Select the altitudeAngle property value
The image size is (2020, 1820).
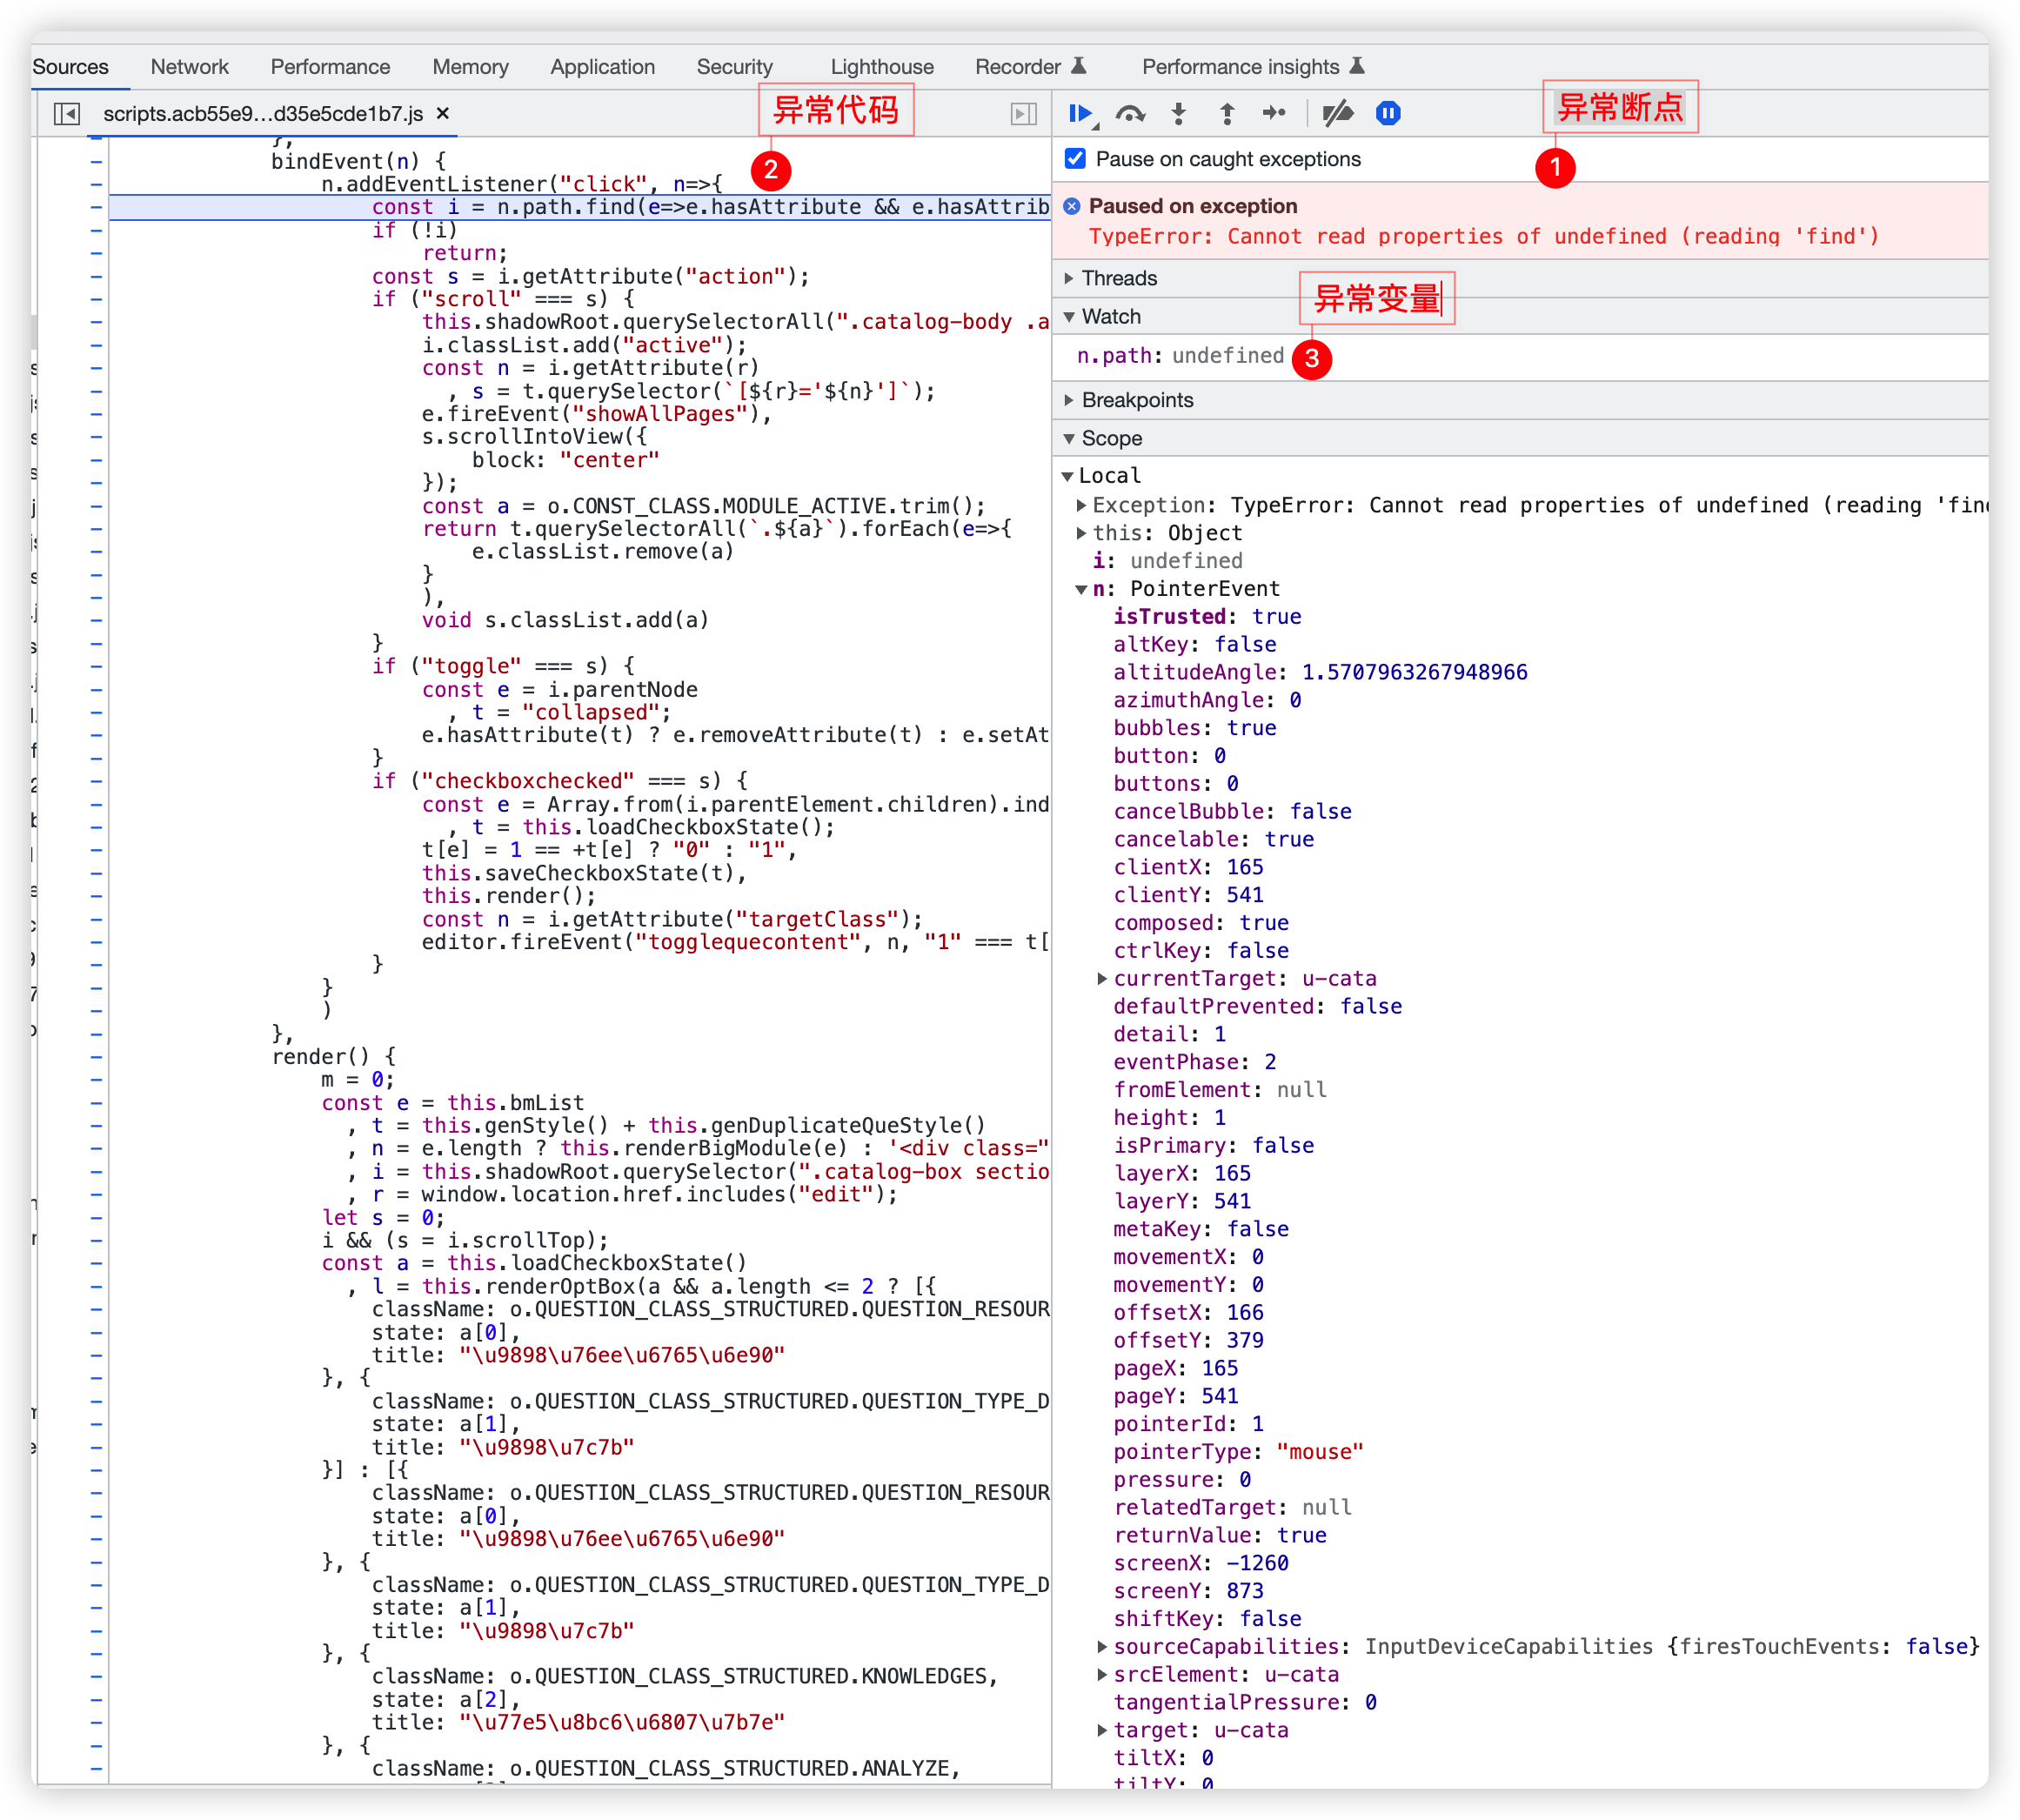(1414, 673)
